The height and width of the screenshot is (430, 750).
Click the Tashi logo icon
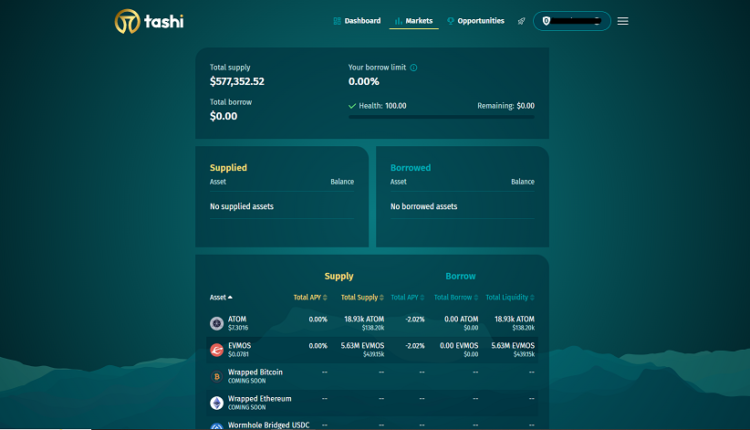point(128,21)
